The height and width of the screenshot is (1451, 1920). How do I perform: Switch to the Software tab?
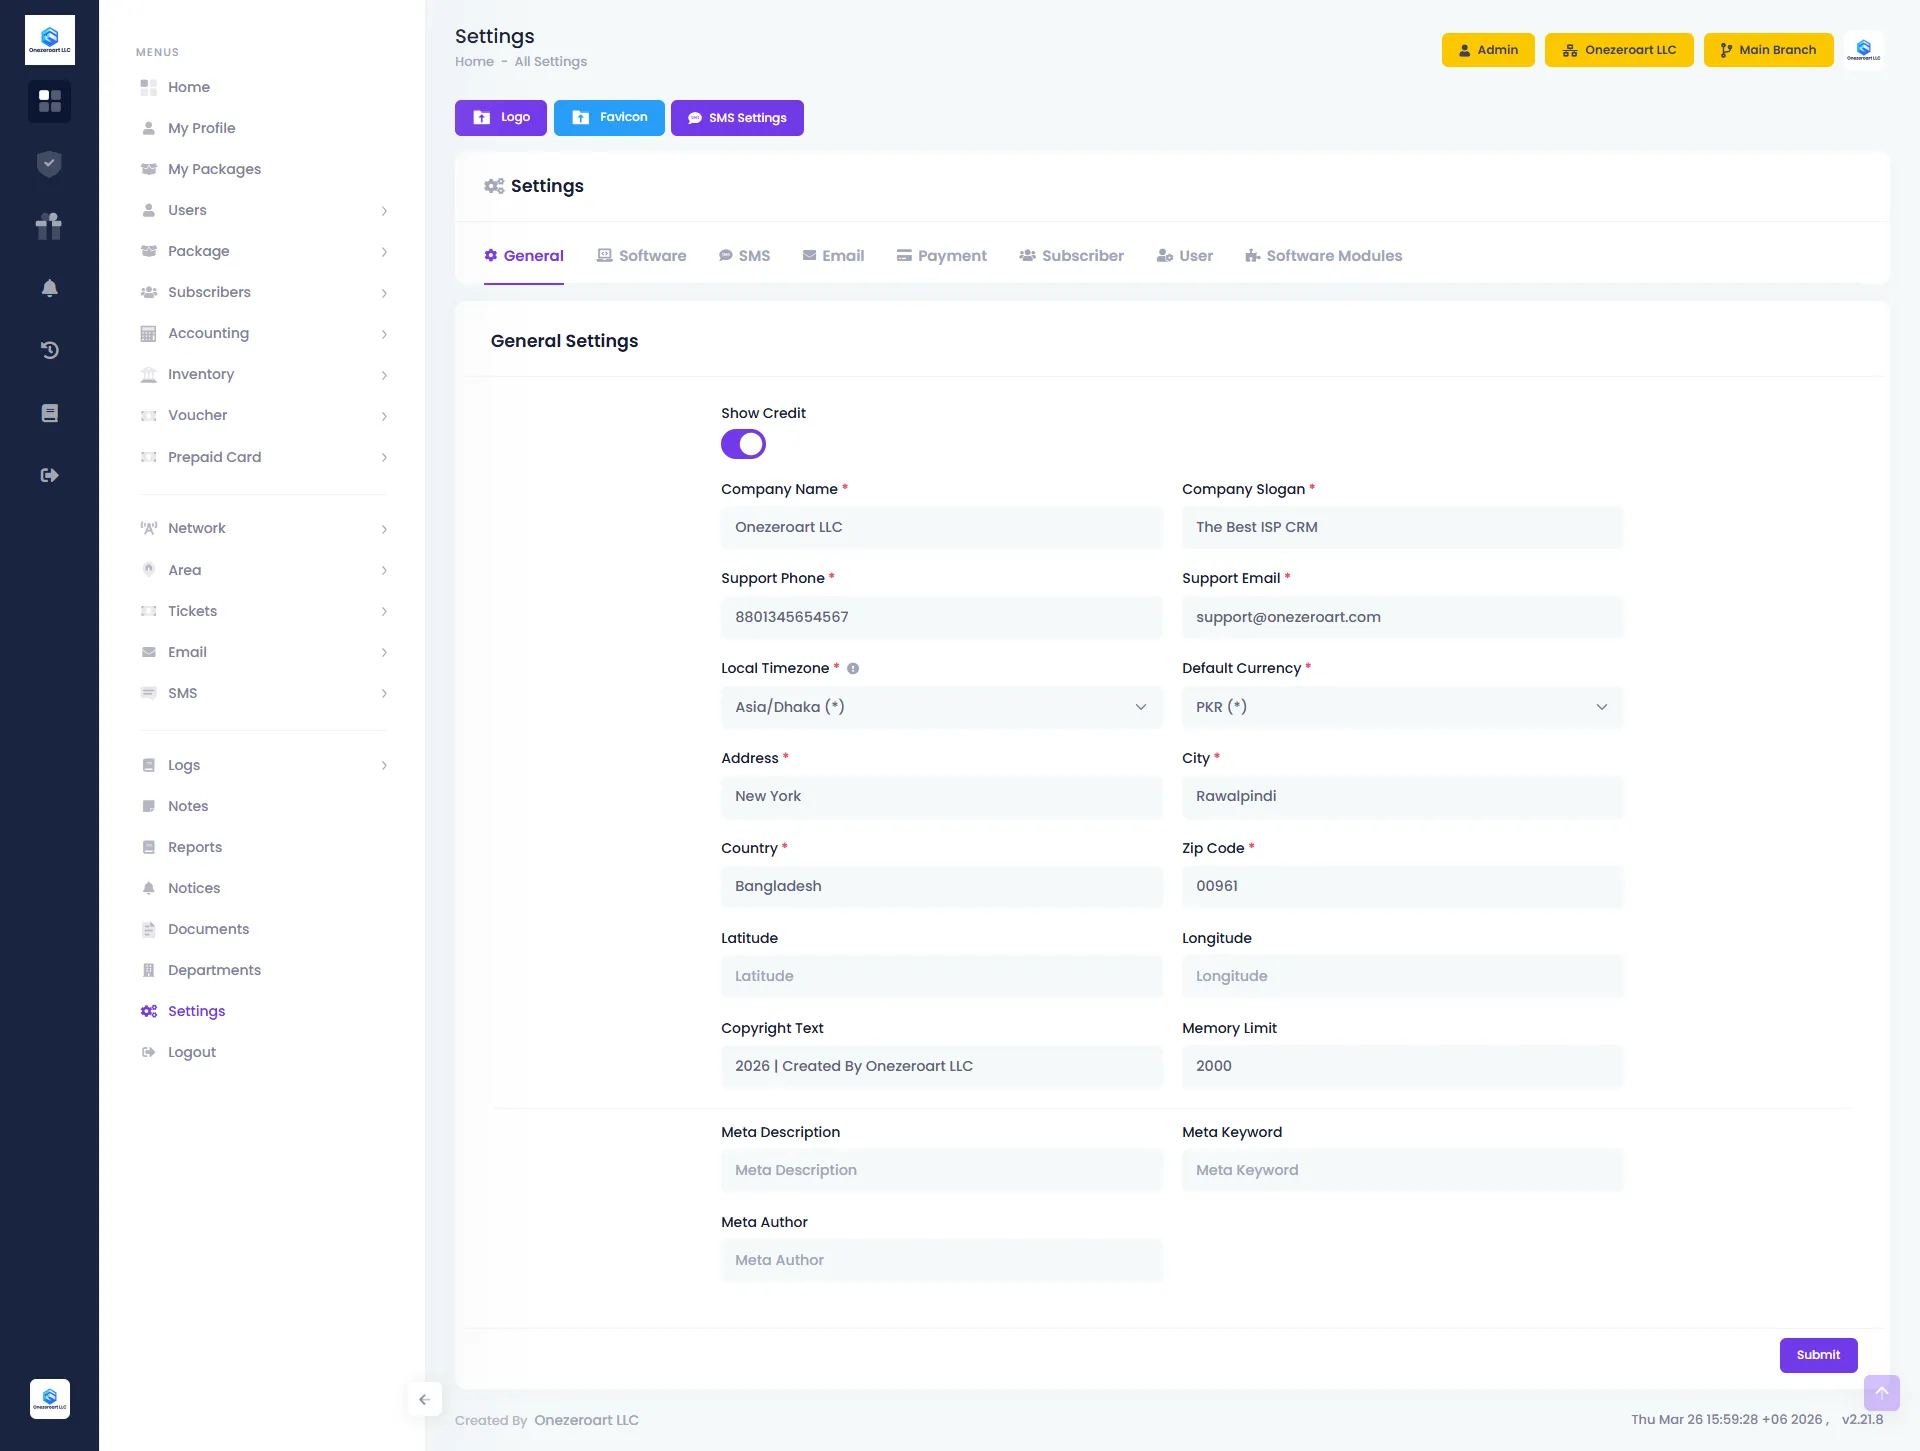pos(642,256)
